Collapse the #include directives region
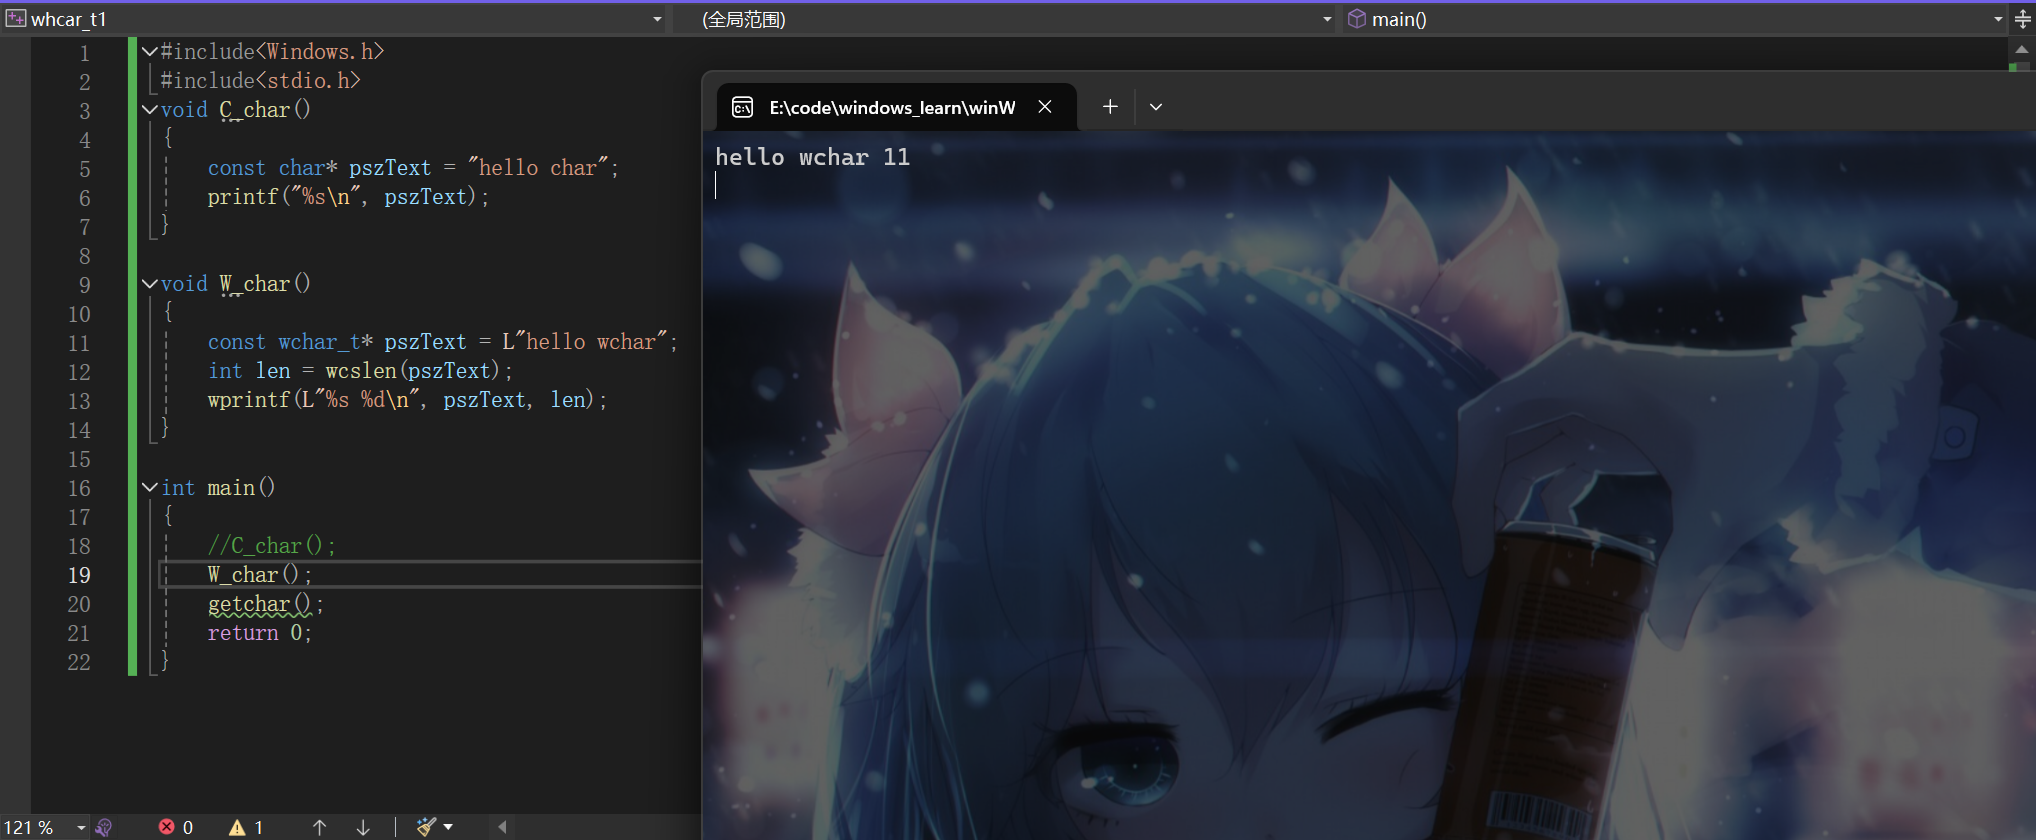The image size is (2036, 840). (x=150, y=52)
